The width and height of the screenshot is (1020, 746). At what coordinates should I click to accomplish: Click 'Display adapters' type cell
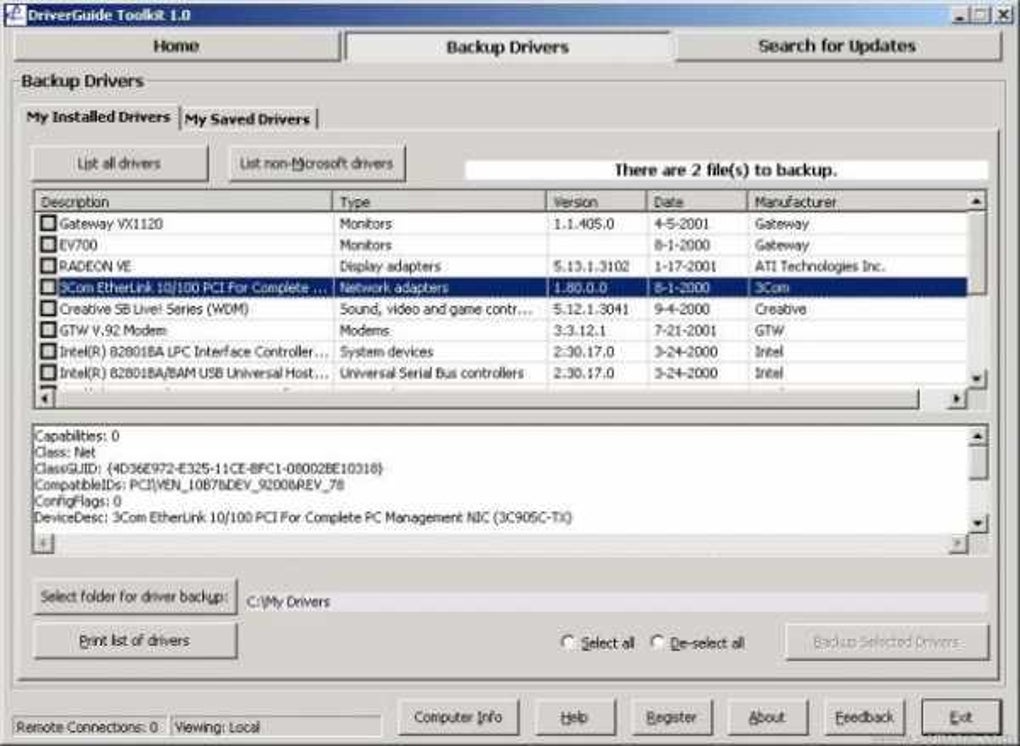pyautogui.click(x=390, y=266)
